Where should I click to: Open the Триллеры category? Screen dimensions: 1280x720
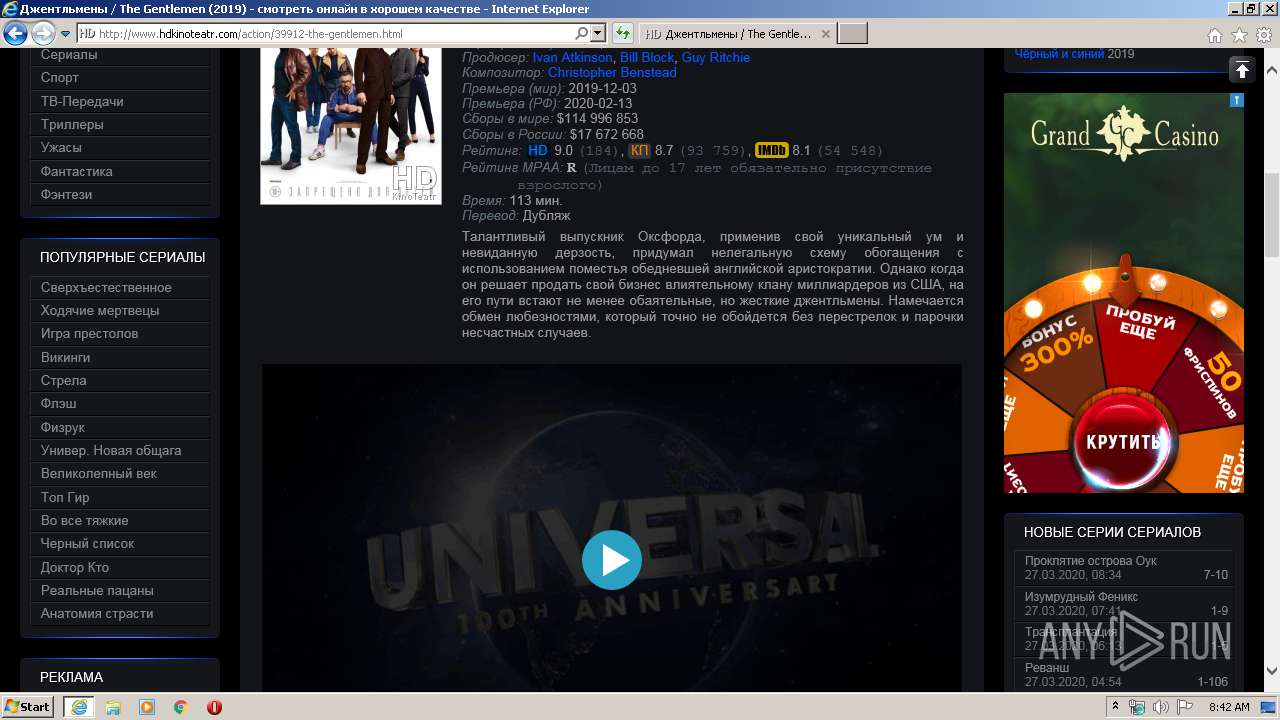coord(120,124)
